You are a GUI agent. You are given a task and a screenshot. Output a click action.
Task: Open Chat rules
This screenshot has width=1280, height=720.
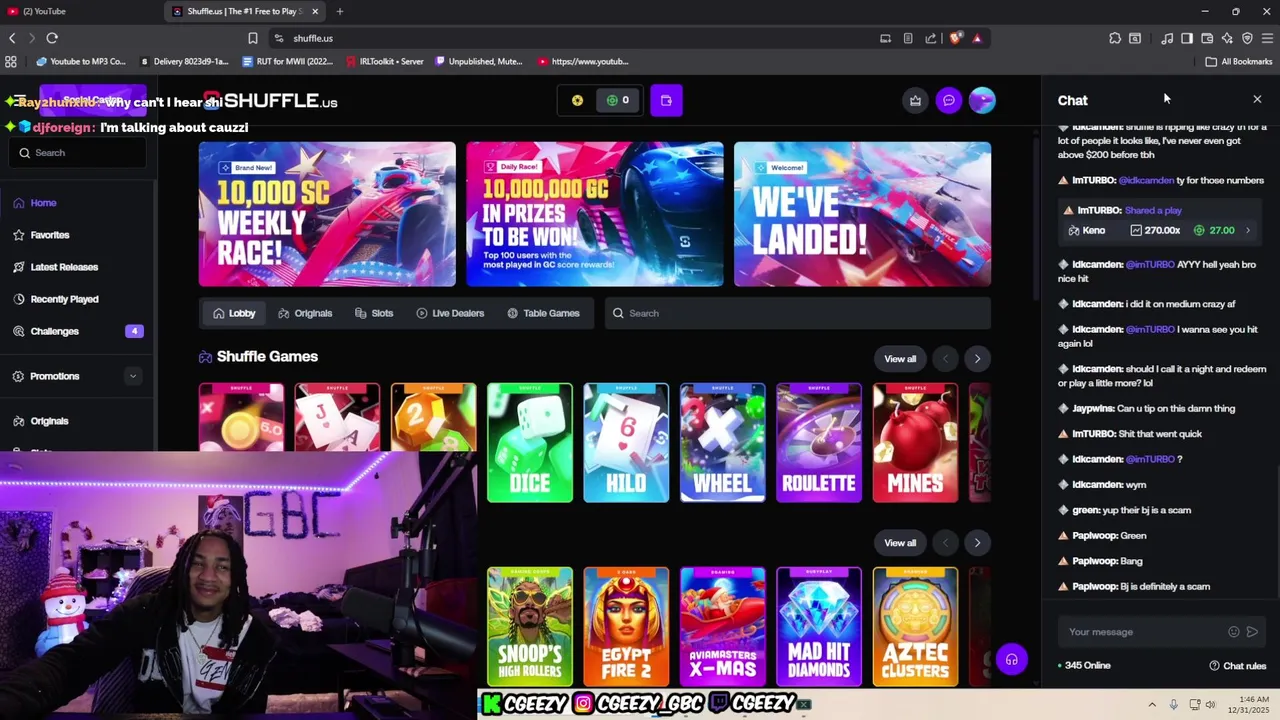coord(1238,666)
